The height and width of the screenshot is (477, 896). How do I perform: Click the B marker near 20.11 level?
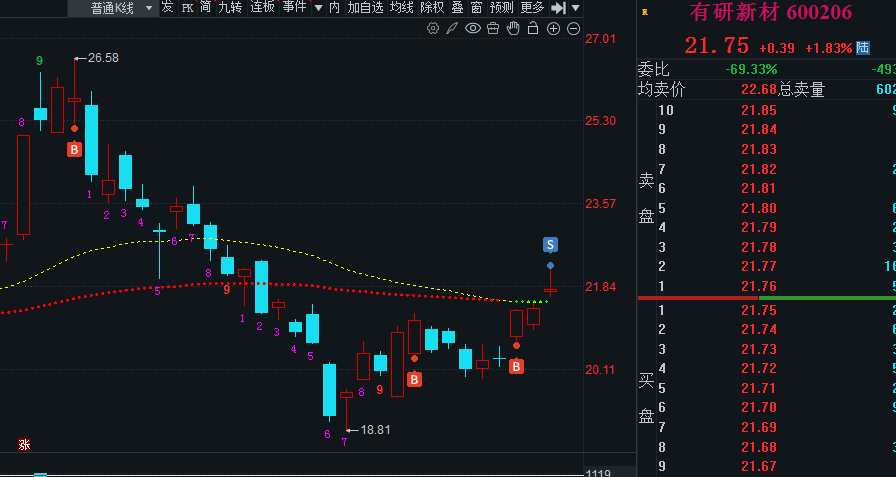(x=517, y=366)
